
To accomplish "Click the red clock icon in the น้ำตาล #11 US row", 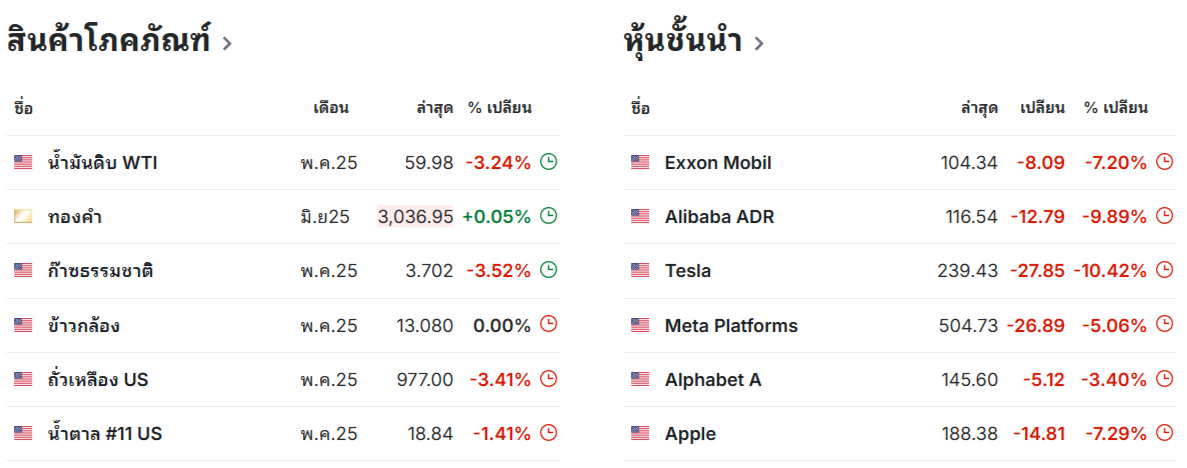I will click(549, 432).
